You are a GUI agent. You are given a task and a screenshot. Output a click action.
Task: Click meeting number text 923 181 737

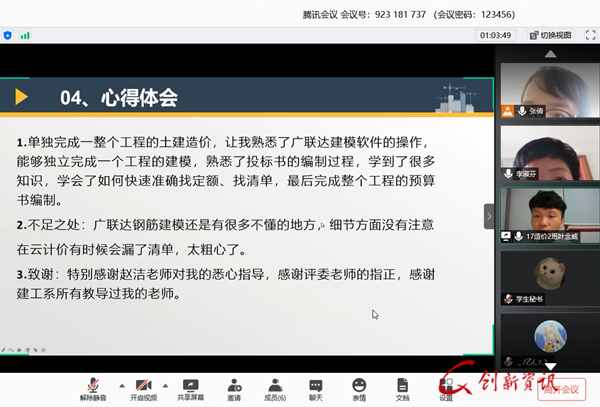(x=400, y=15)
